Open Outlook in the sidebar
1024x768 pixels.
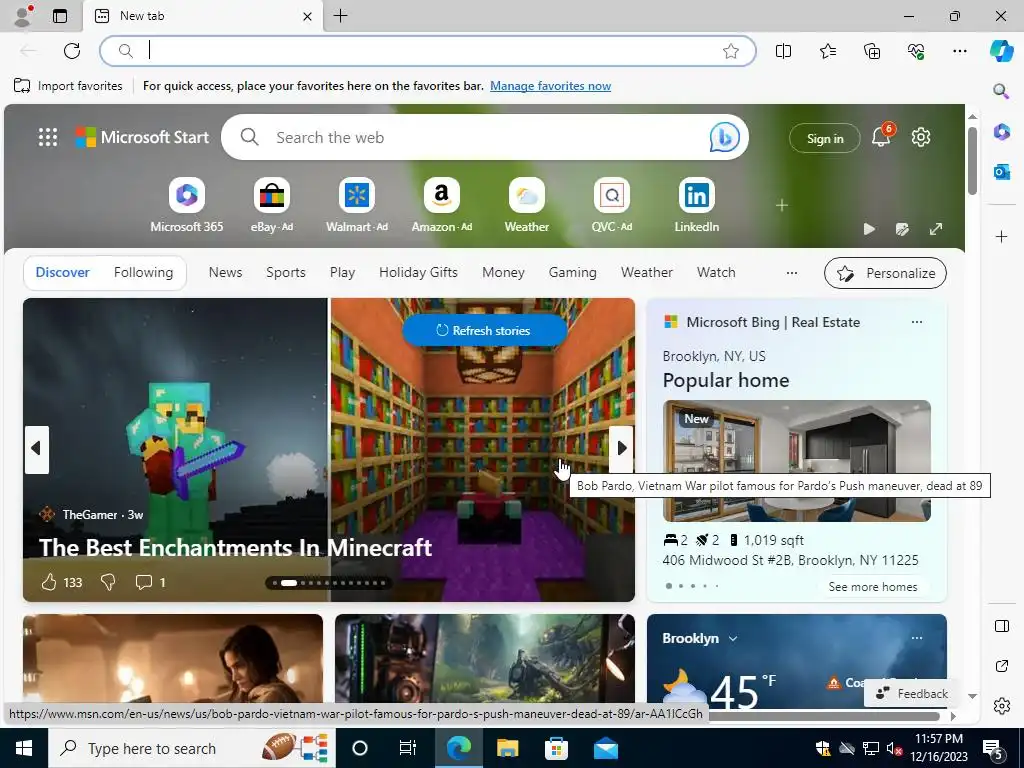point(1001,172)
